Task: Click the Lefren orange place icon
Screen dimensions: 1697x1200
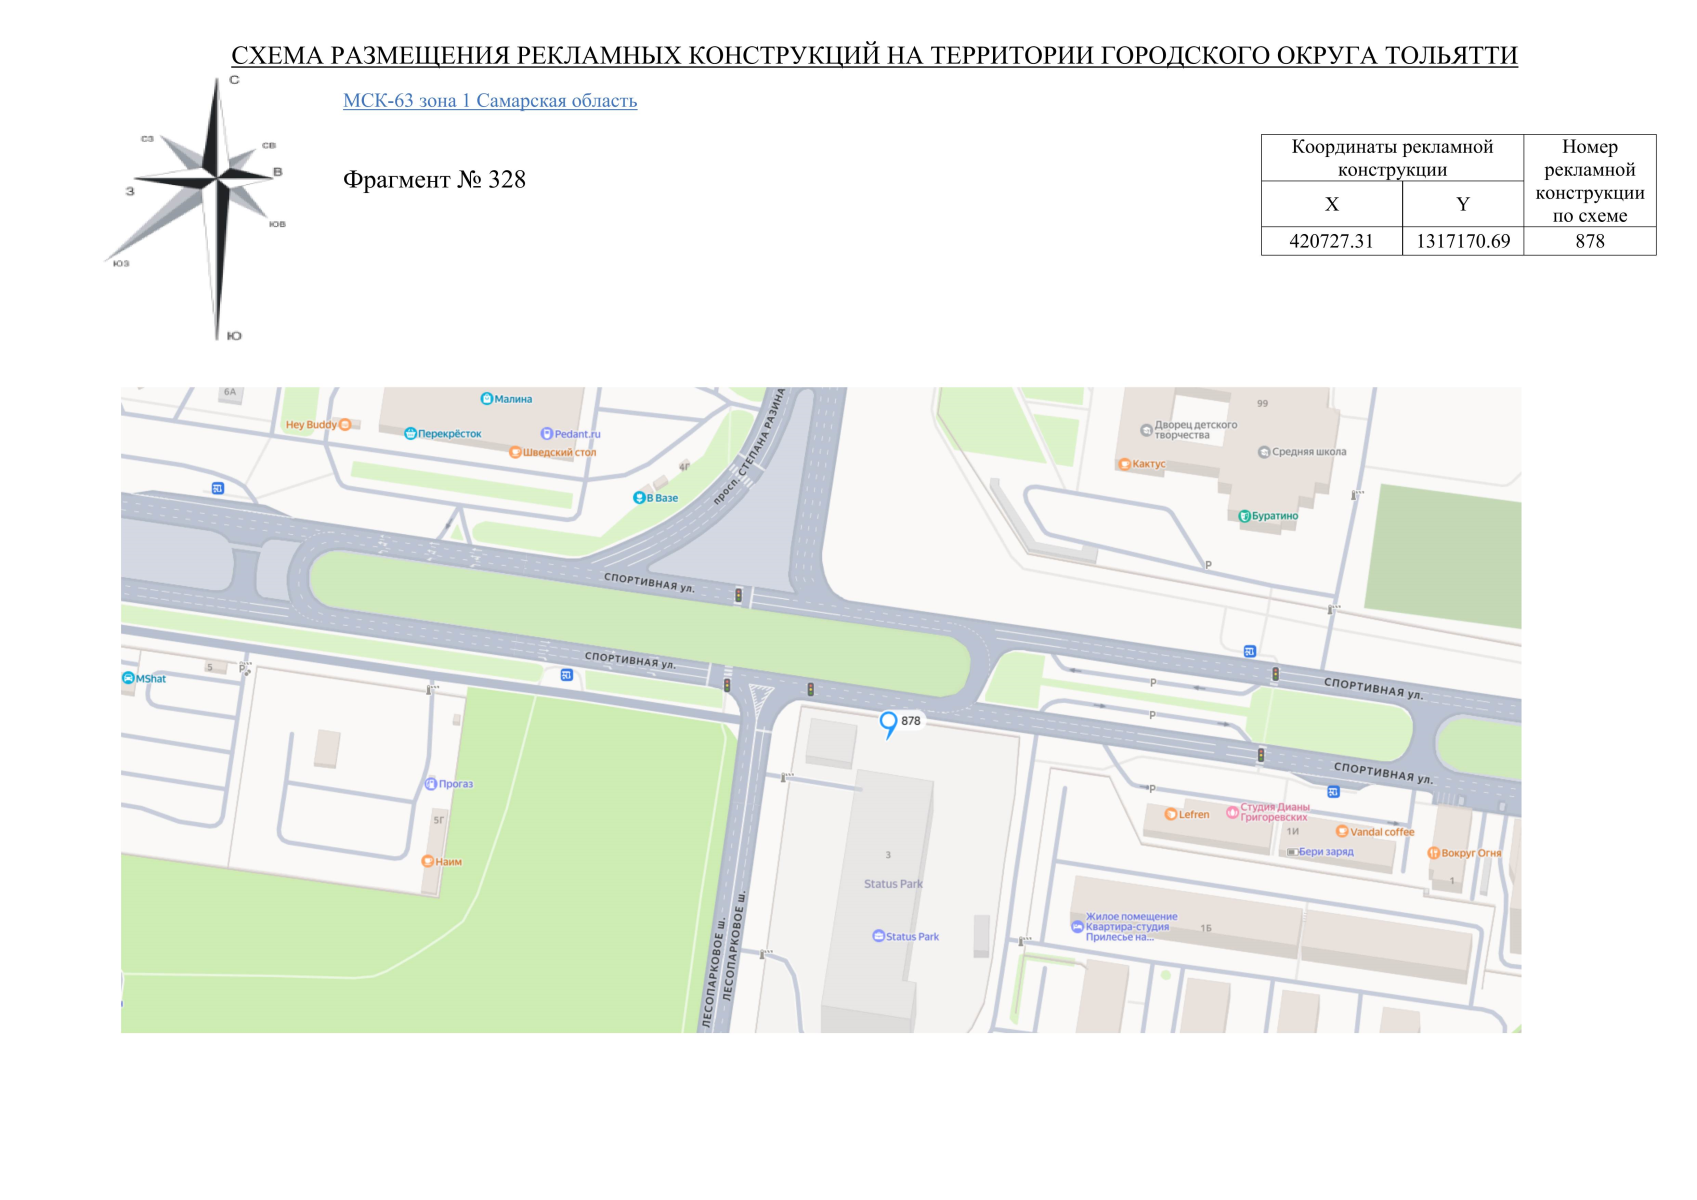Action: point(1170,814)
